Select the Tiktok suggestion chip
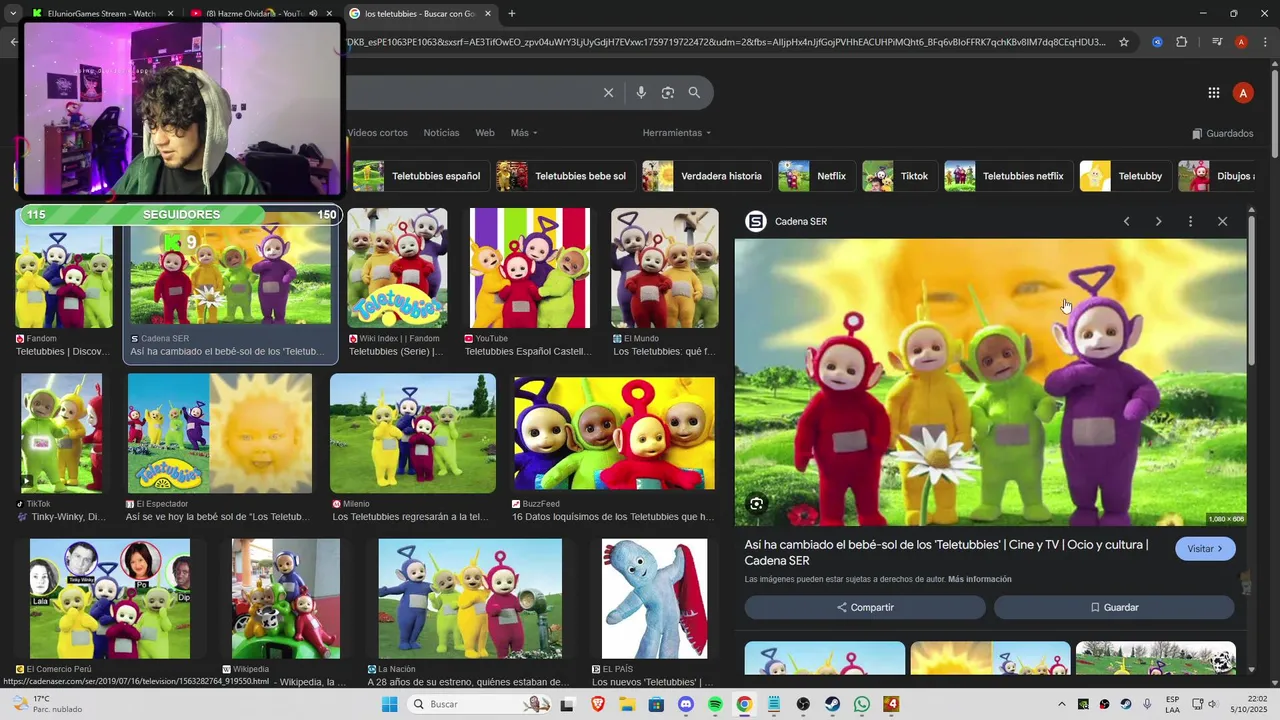 [x=900, y=176]
